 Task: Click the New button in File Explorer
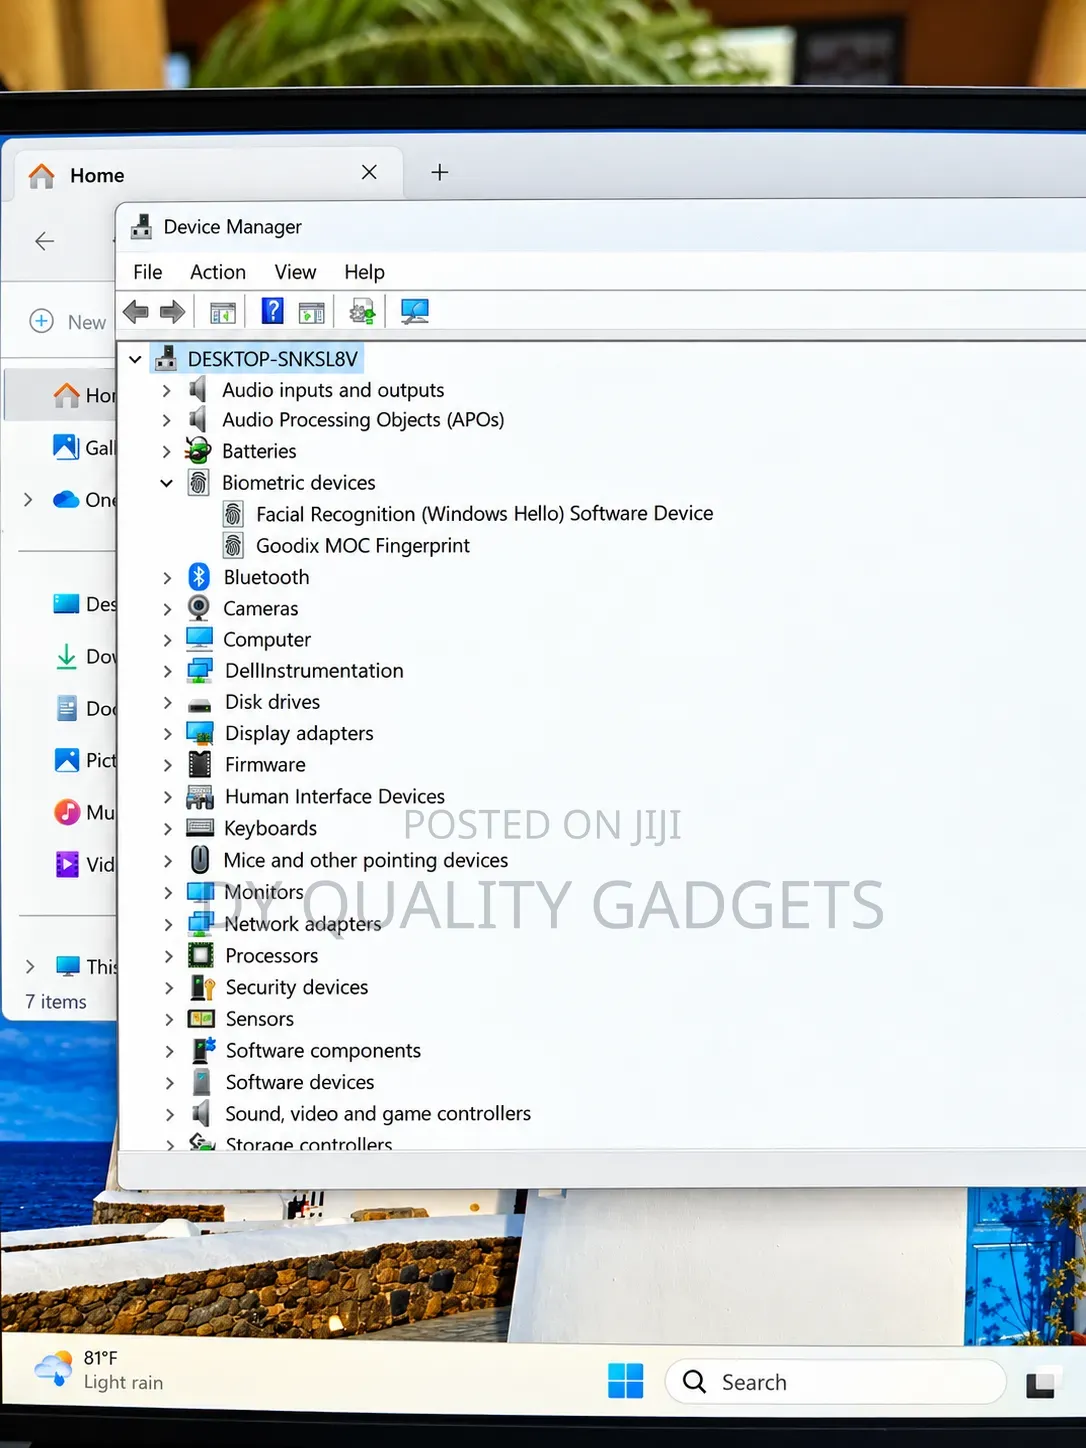tap(68, 322)
